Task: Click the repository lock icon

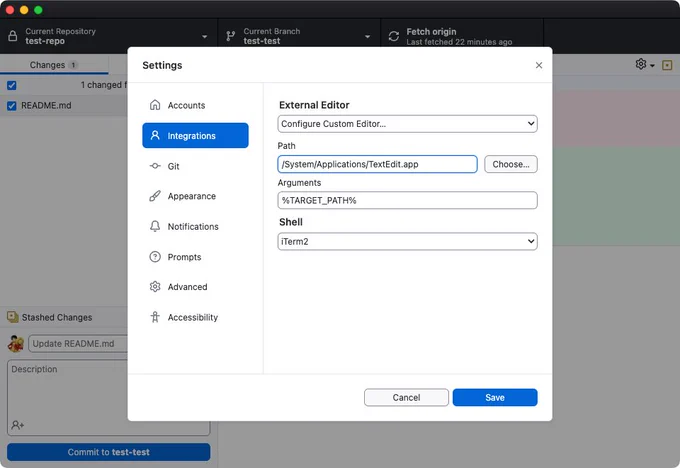Action: [x=13, y=36]
